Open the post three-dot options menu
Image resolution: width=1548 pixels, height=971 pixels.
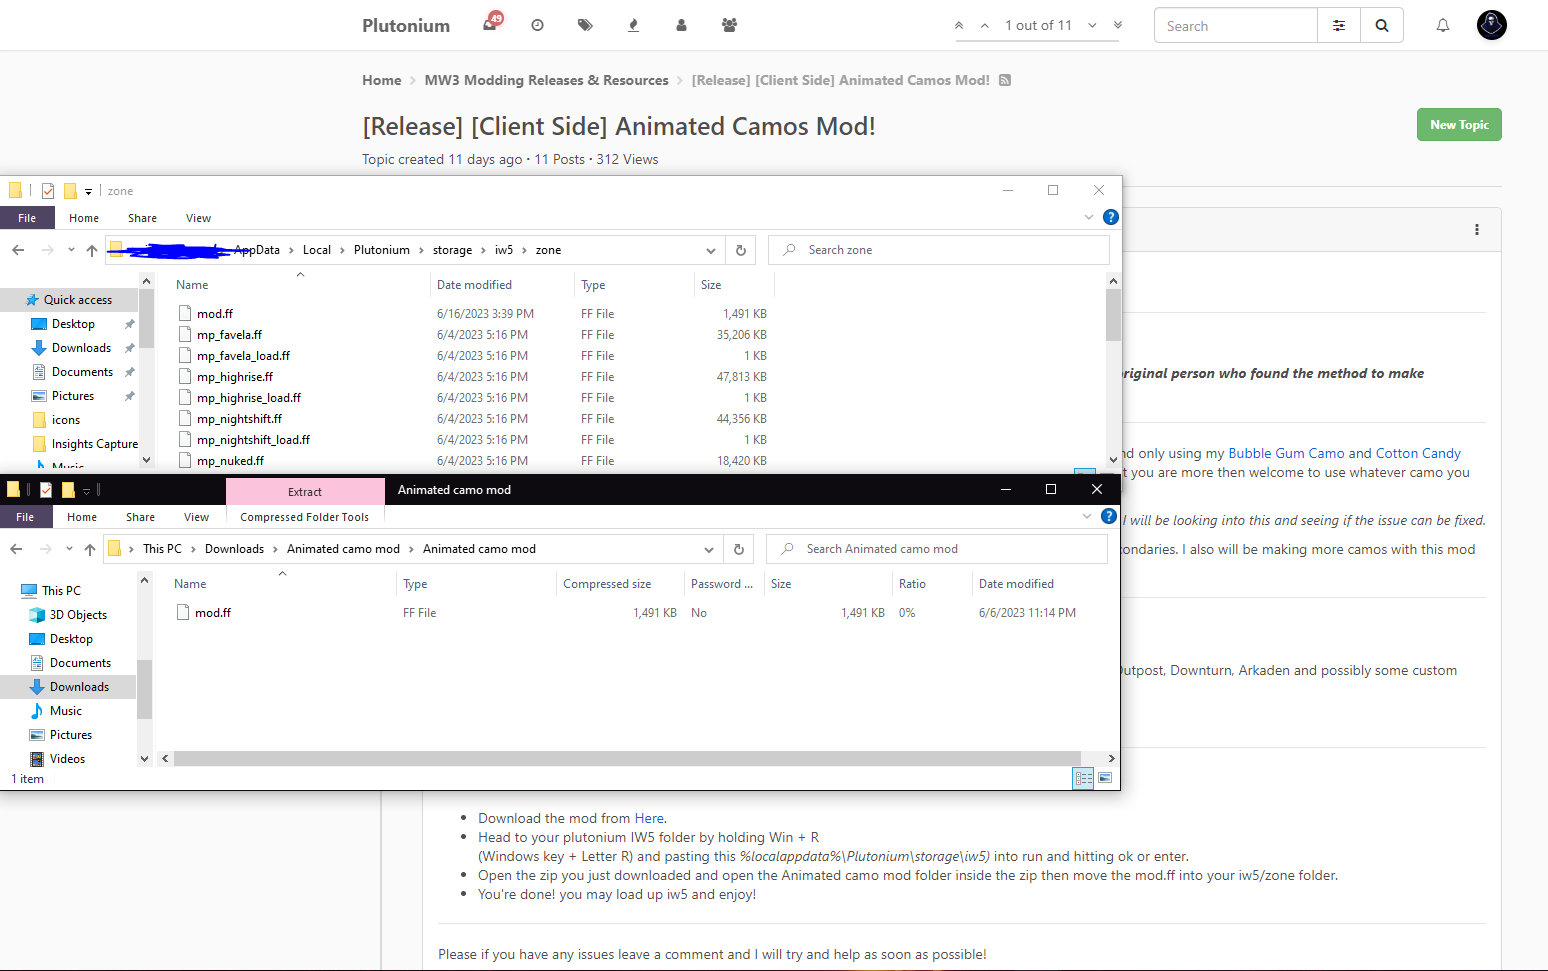tap(1477, 230)
